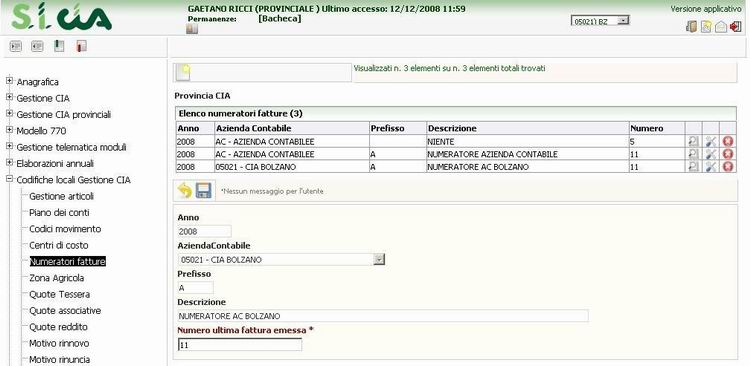The height and width of the screenshot is (366, 750).
Task: Click the Versione applicativo link
Action: (706, 9)
